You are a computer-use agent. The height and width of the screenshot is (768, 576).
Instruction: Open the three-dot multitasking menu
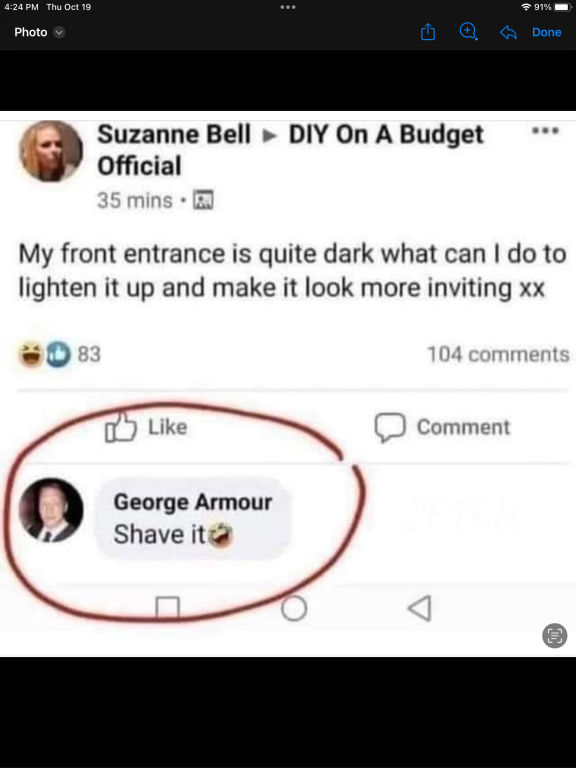click(x=288, y=7)
